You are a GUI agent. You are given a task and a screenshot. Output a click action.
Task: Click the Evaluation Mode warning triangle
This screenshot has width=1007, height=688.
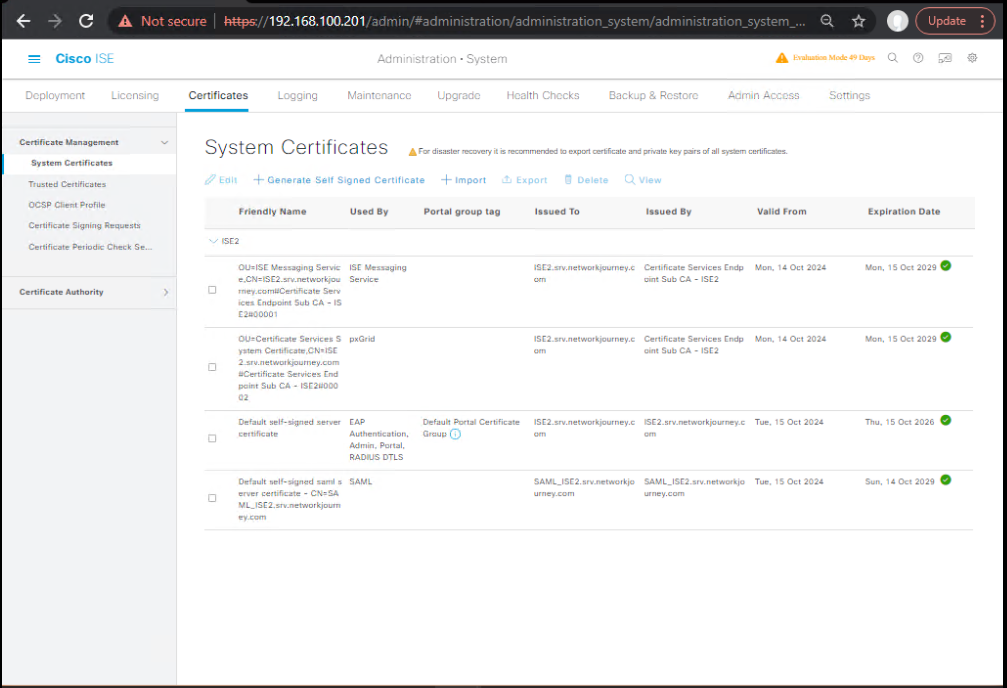coord(782,58)
